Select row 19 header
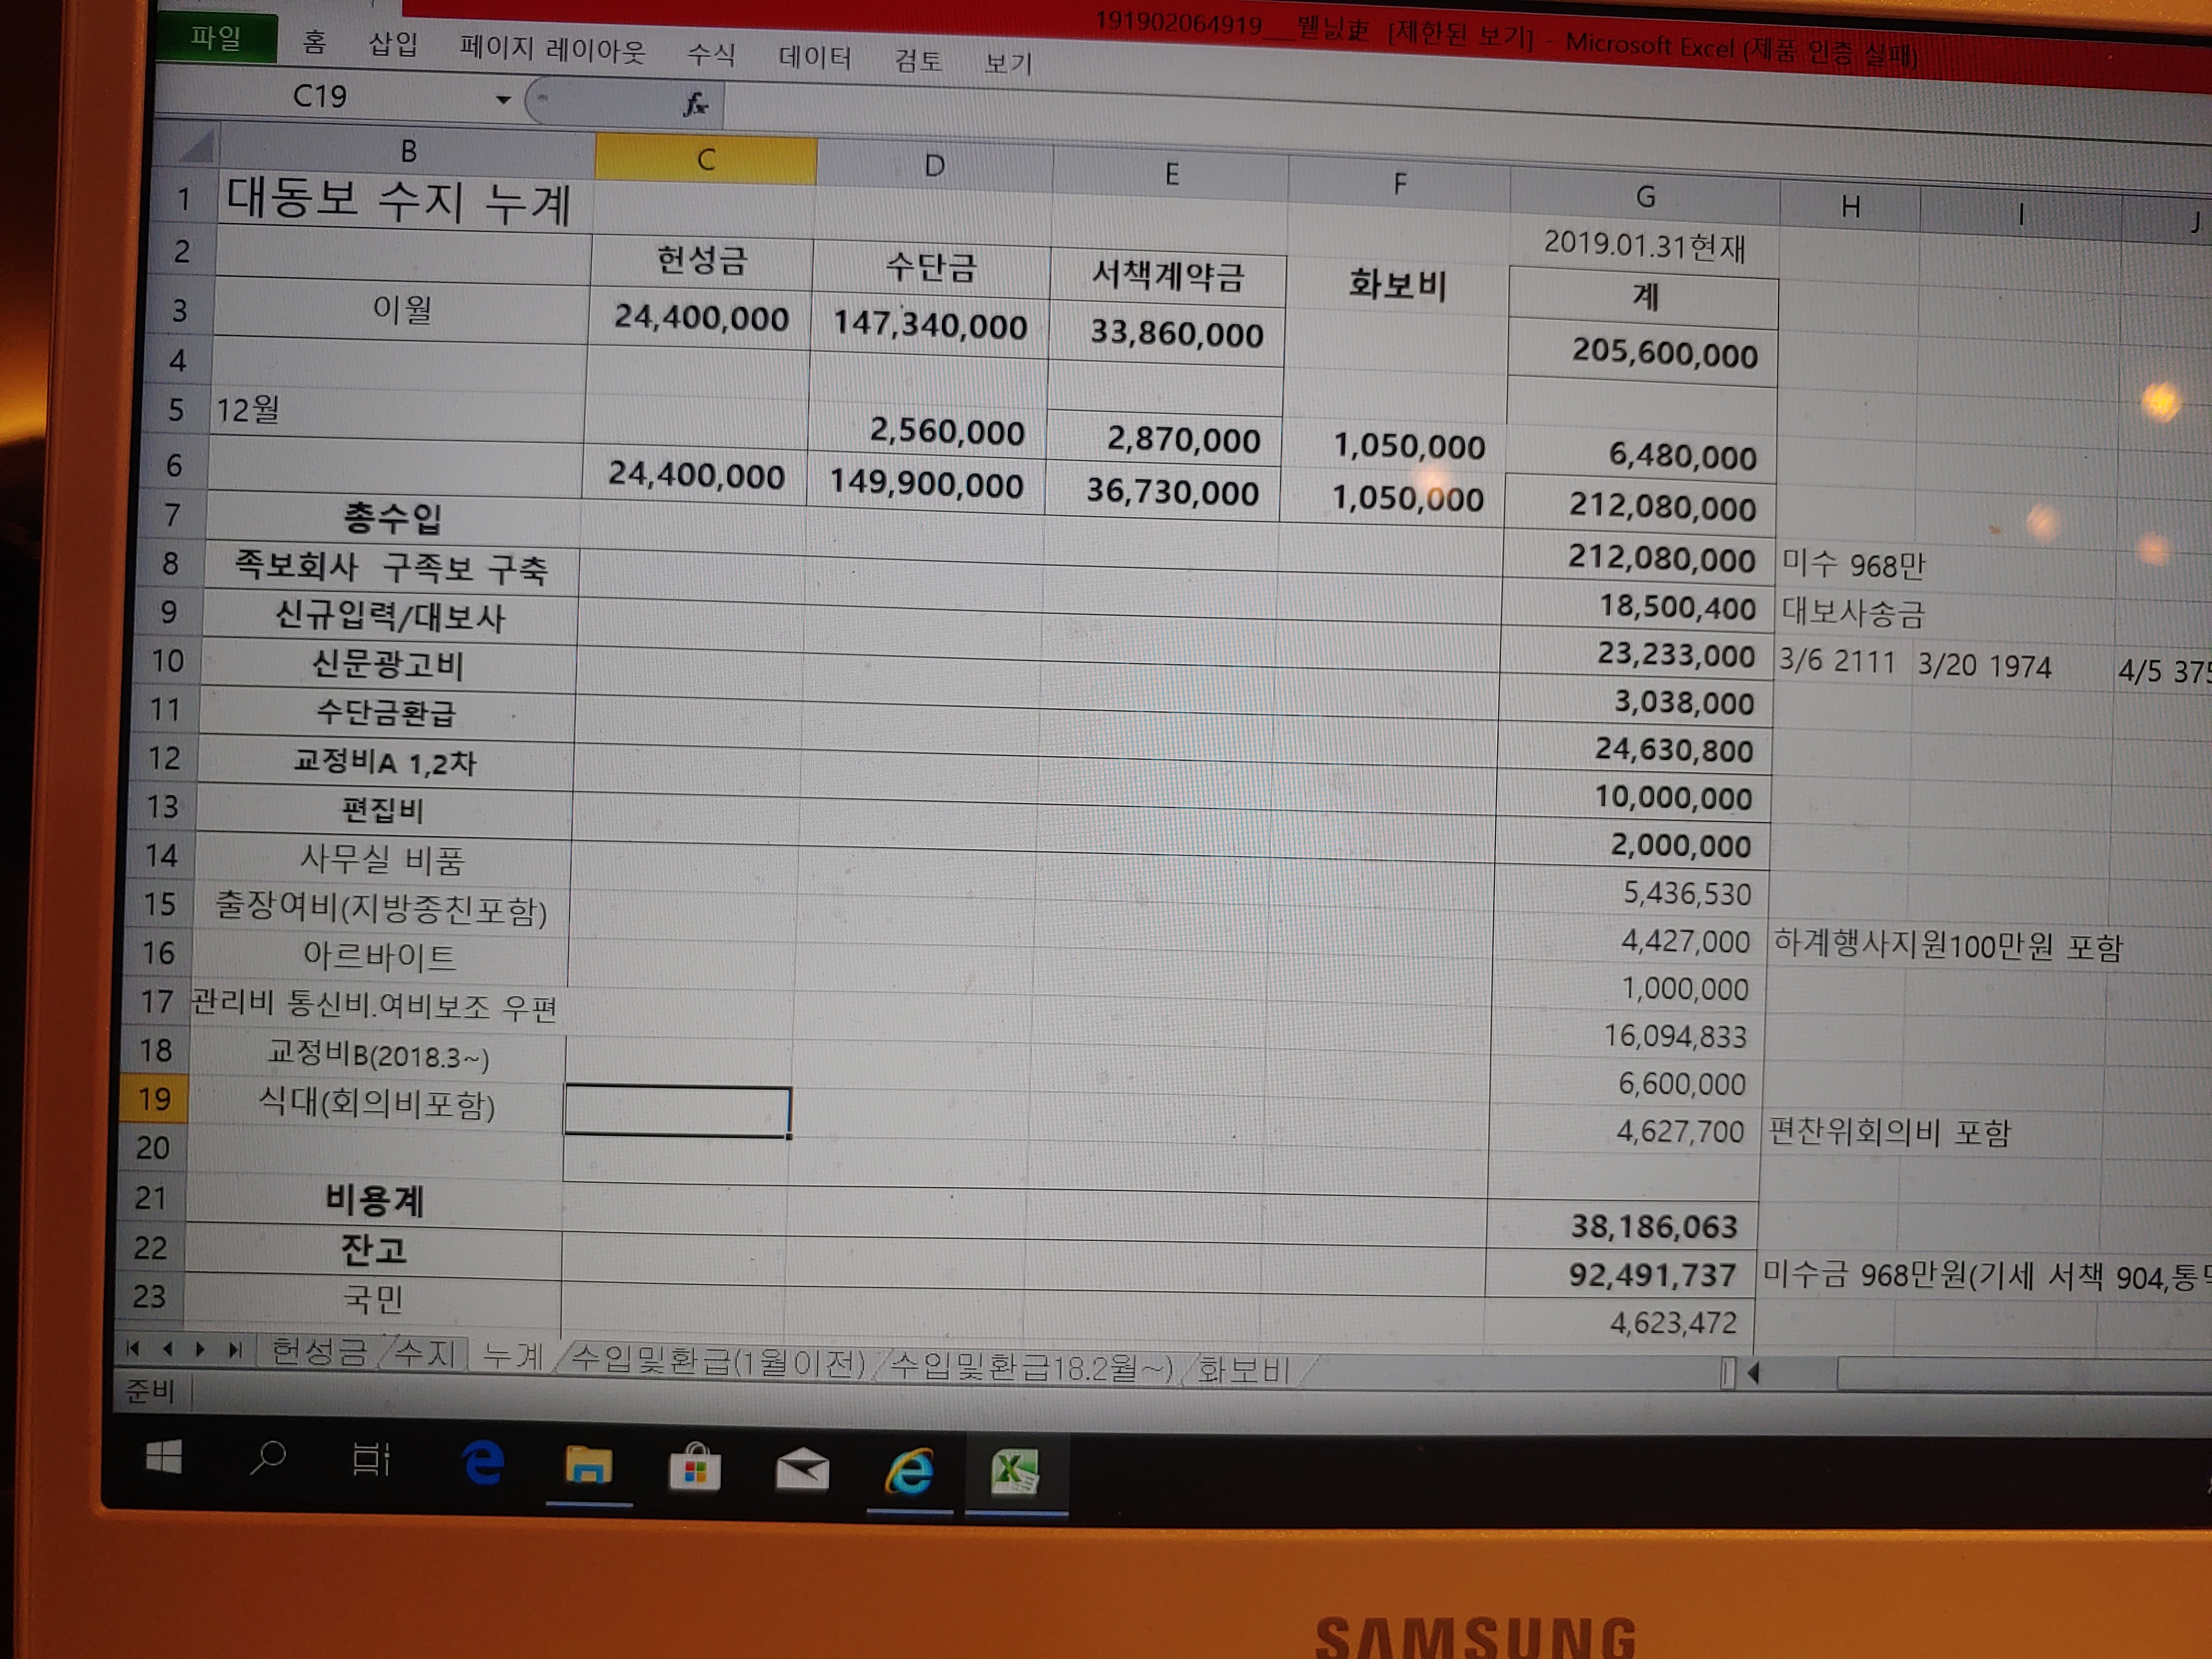The image size is (2212, 1659). pyautogui.click(x=154, y=1099)
